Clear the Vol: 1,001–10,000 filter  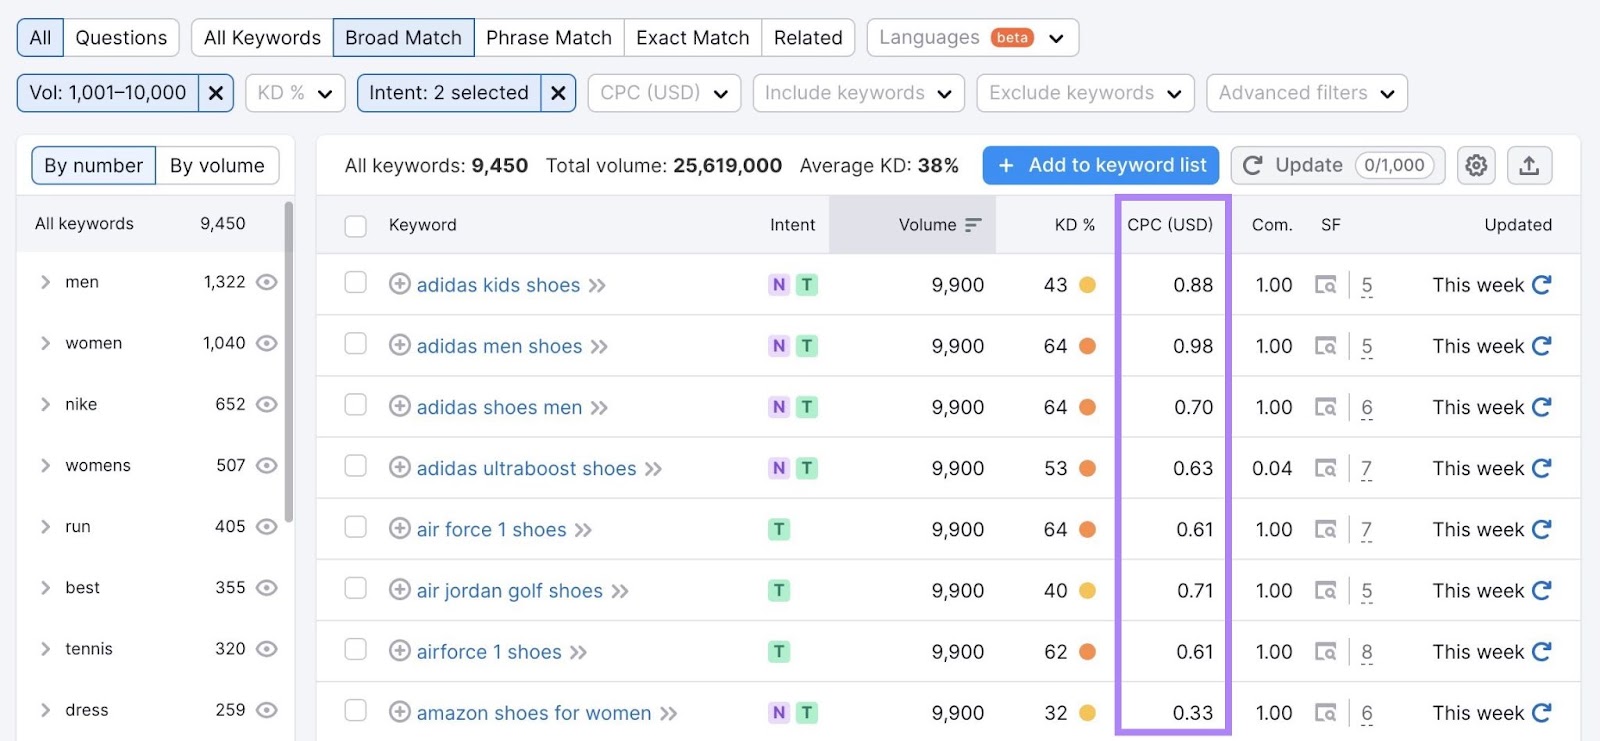tap(216, 93)
